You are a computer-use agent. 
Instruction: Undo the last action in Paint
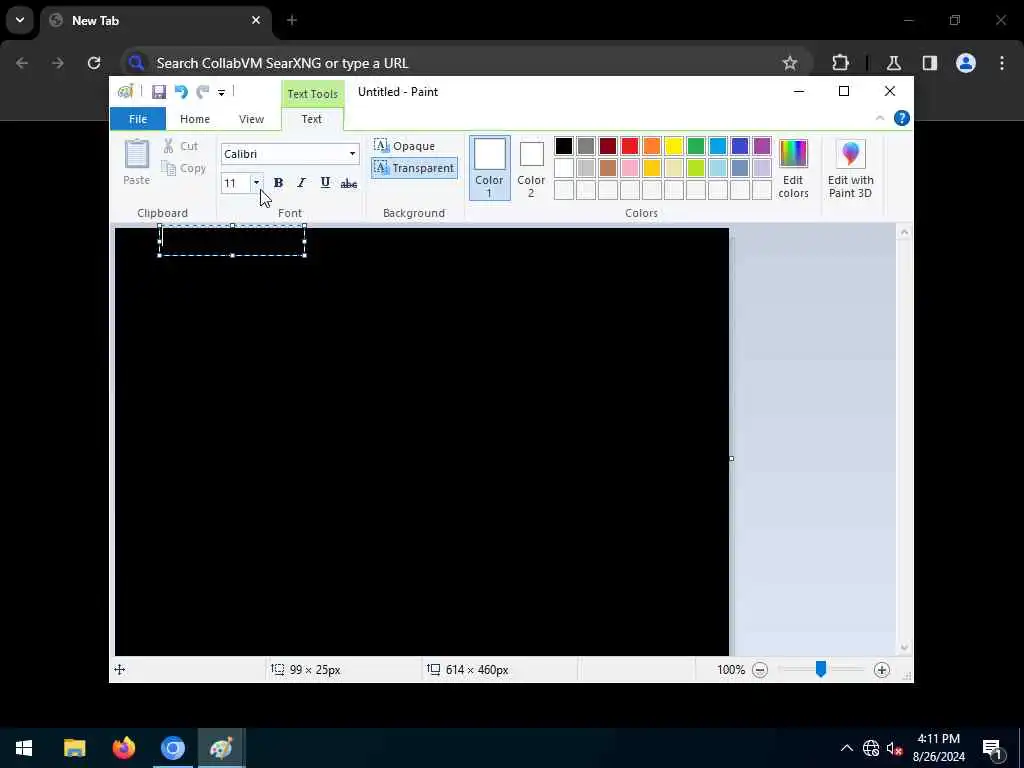tap(181, 92)
